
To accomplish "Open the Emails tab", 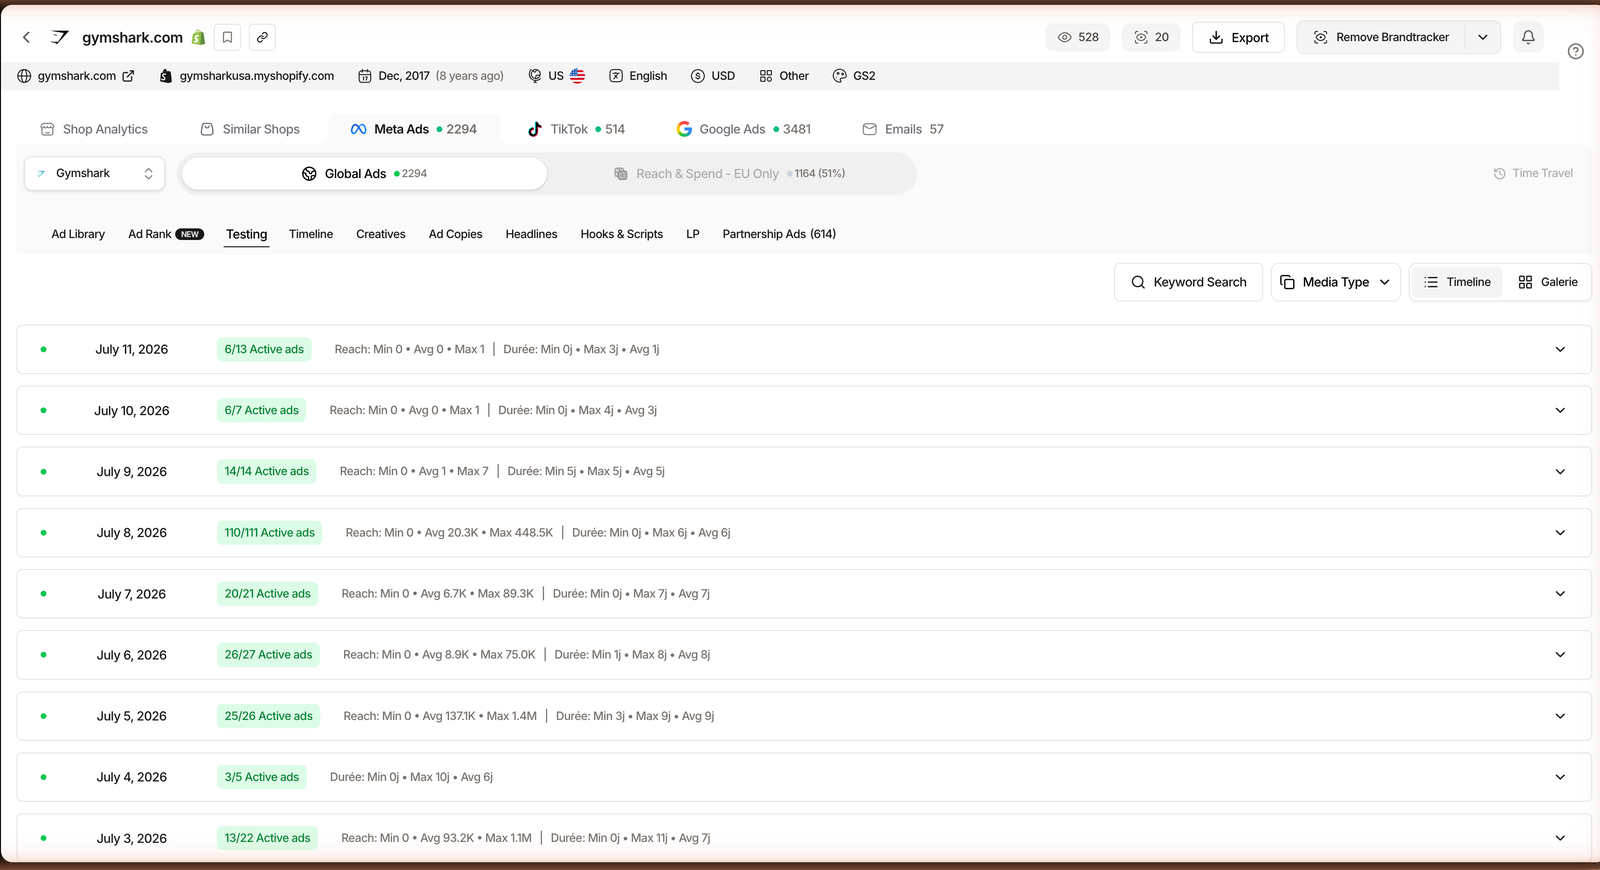I will pos(903,129).
